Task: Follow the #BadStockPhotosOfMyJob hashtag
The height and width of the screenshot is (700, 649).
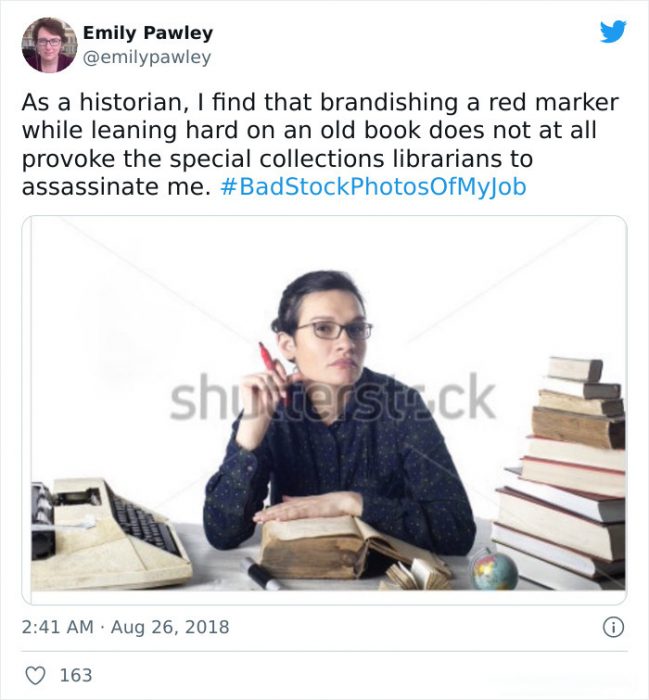Action: click(x=373, y=187)
